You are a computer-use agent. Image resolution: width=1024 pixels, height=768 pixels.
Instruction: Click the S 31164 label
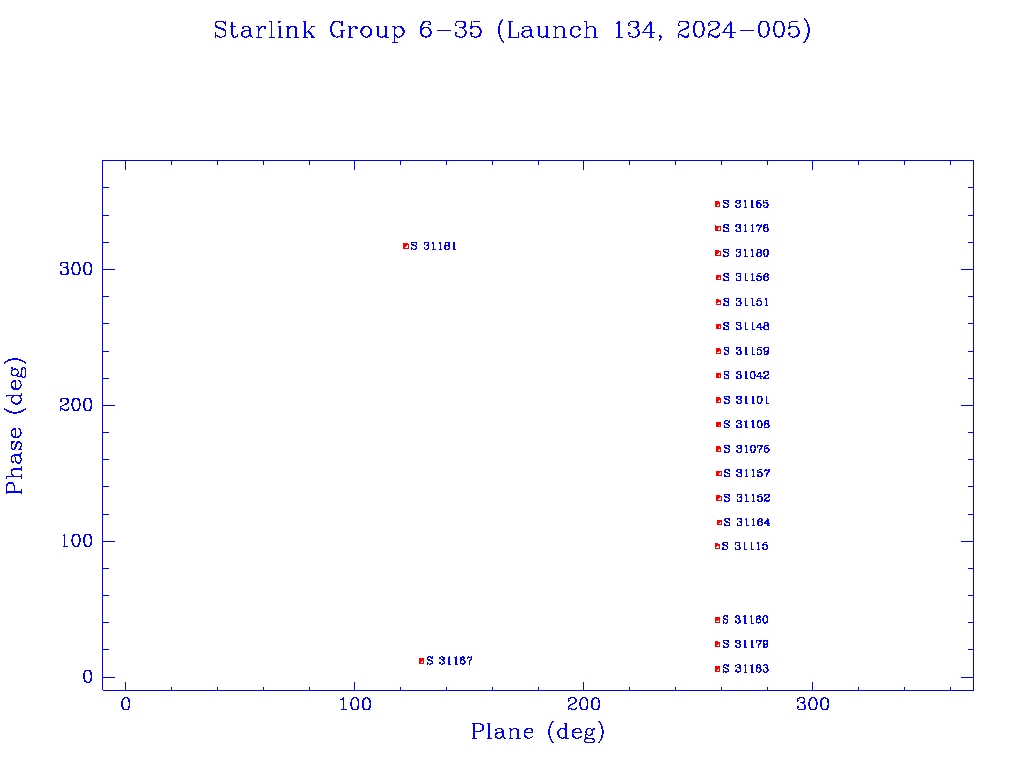point(746,523)
